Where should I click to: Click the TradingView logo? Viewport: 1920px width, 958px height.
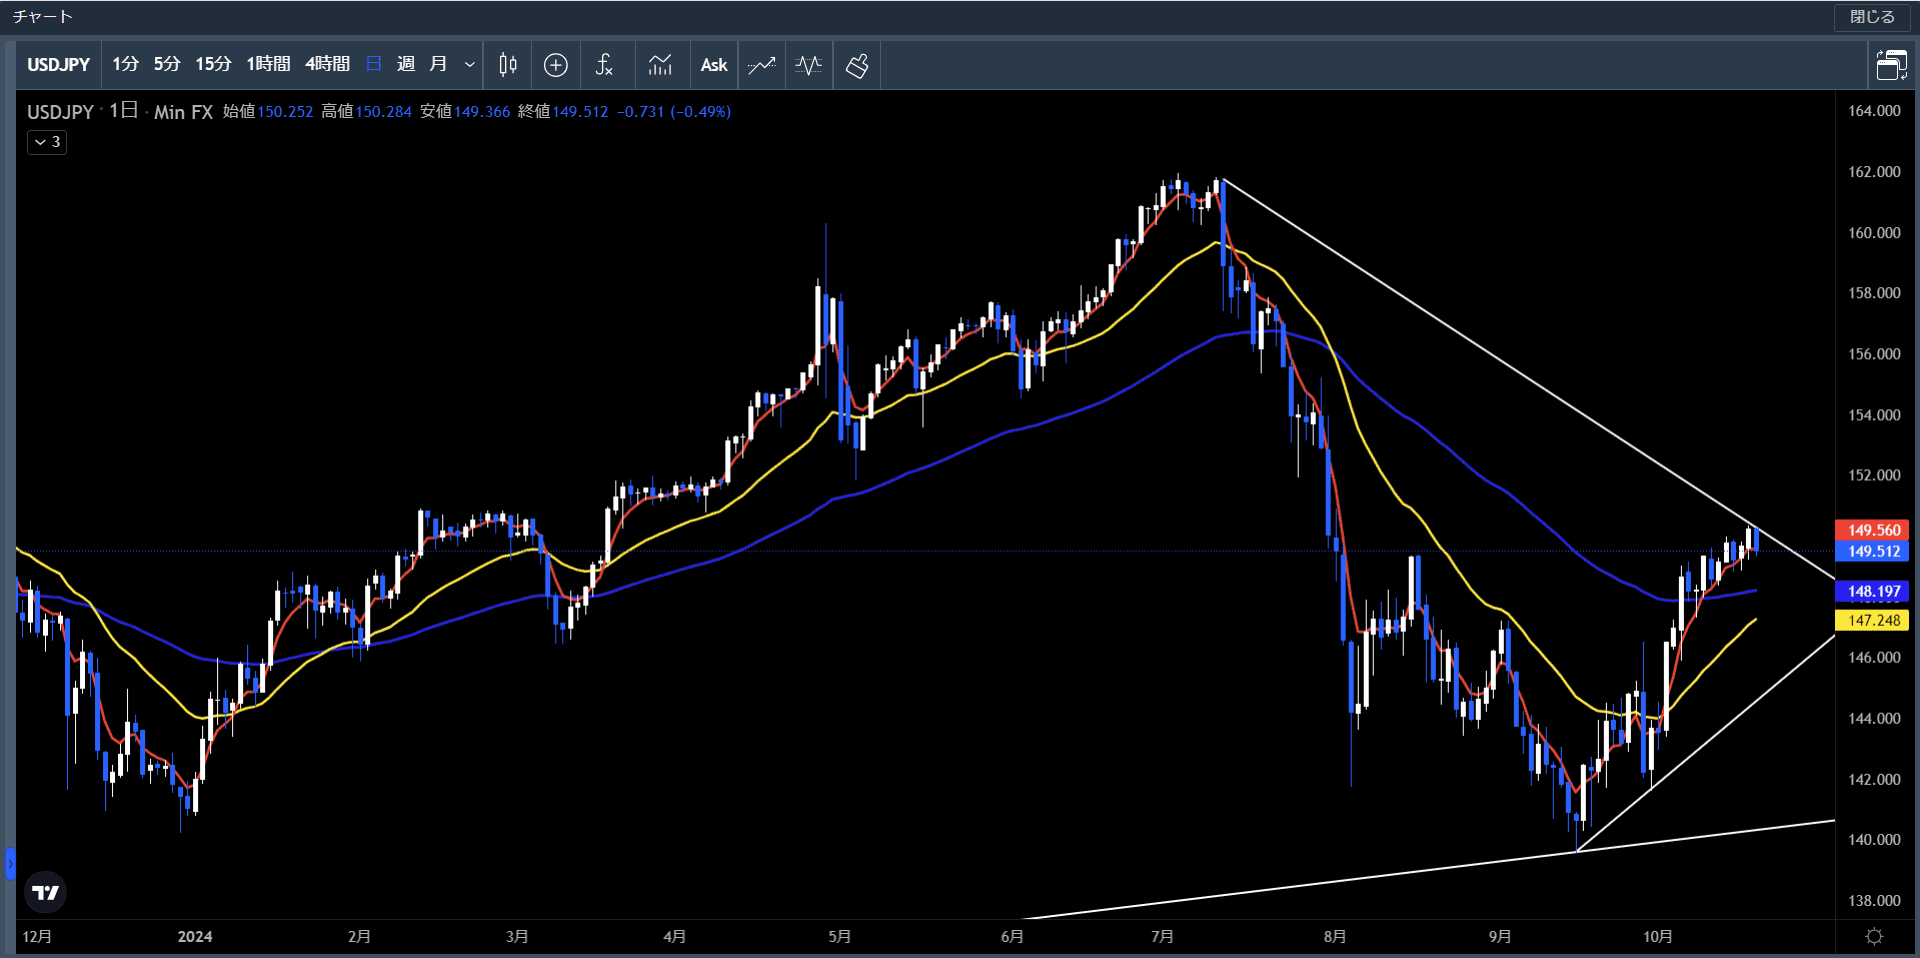click(x=45, y=892)
